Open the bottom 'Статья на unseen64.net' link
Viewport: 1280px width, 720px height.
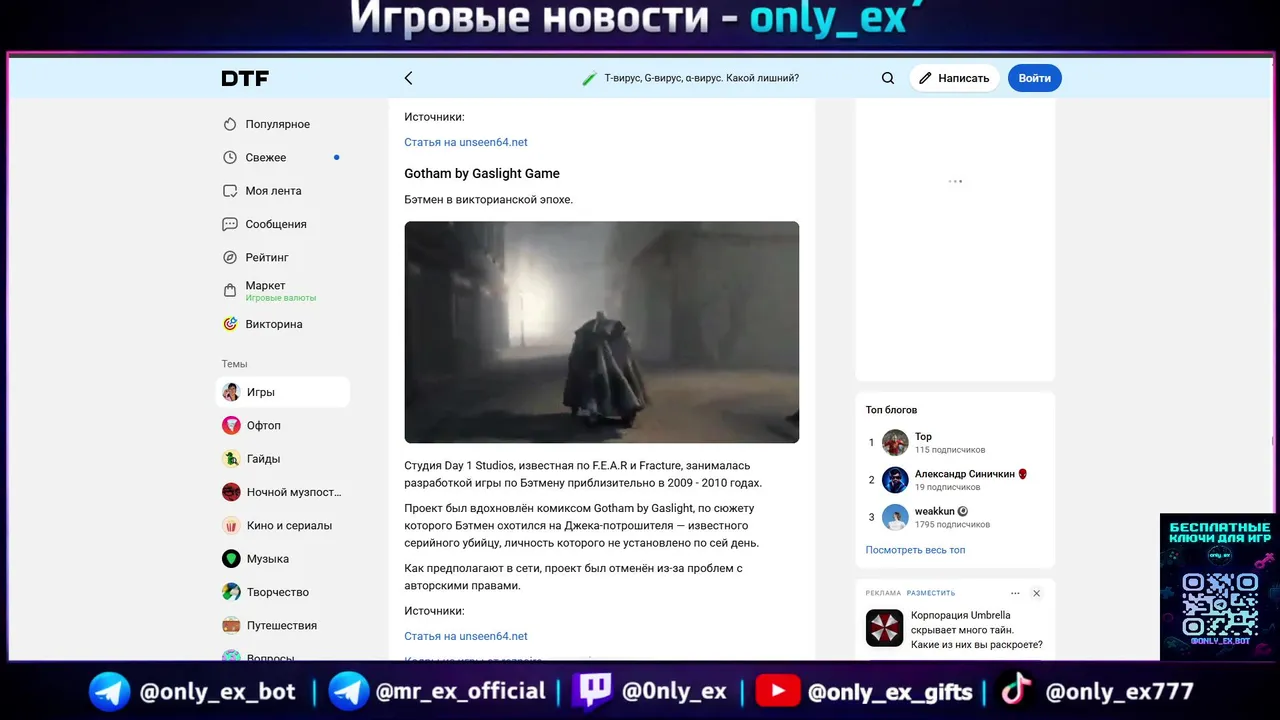(x=466, y=636)
